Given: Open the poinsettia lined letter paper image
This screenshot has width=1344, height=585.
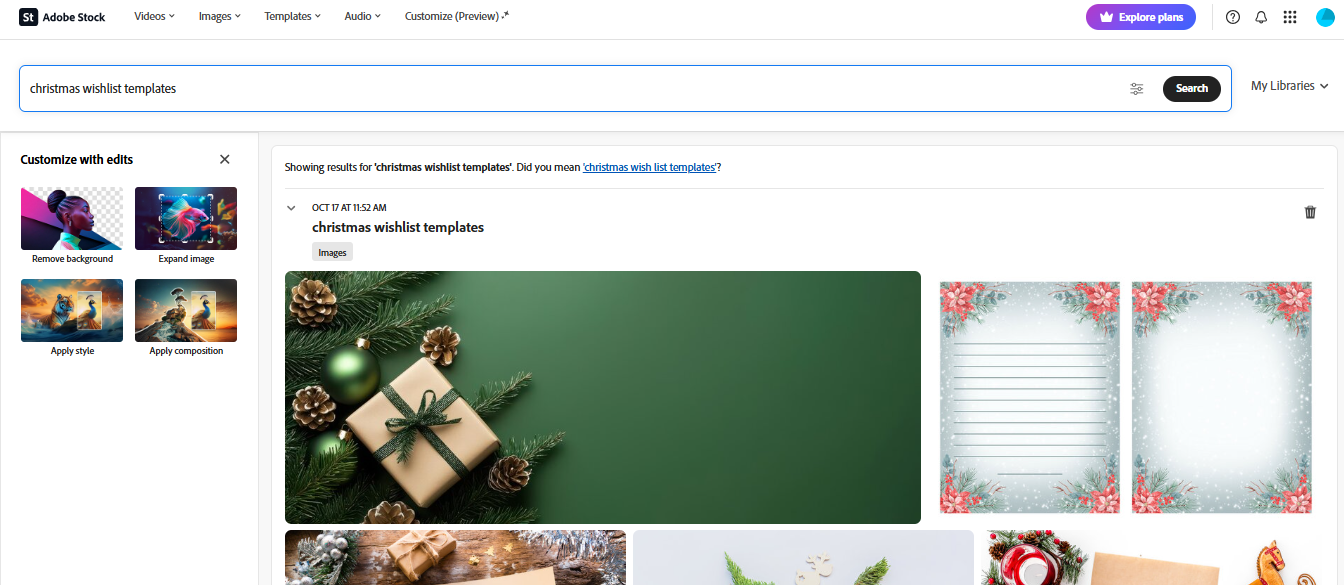Looking at the screenshot, I should (x=1125, y=397).
